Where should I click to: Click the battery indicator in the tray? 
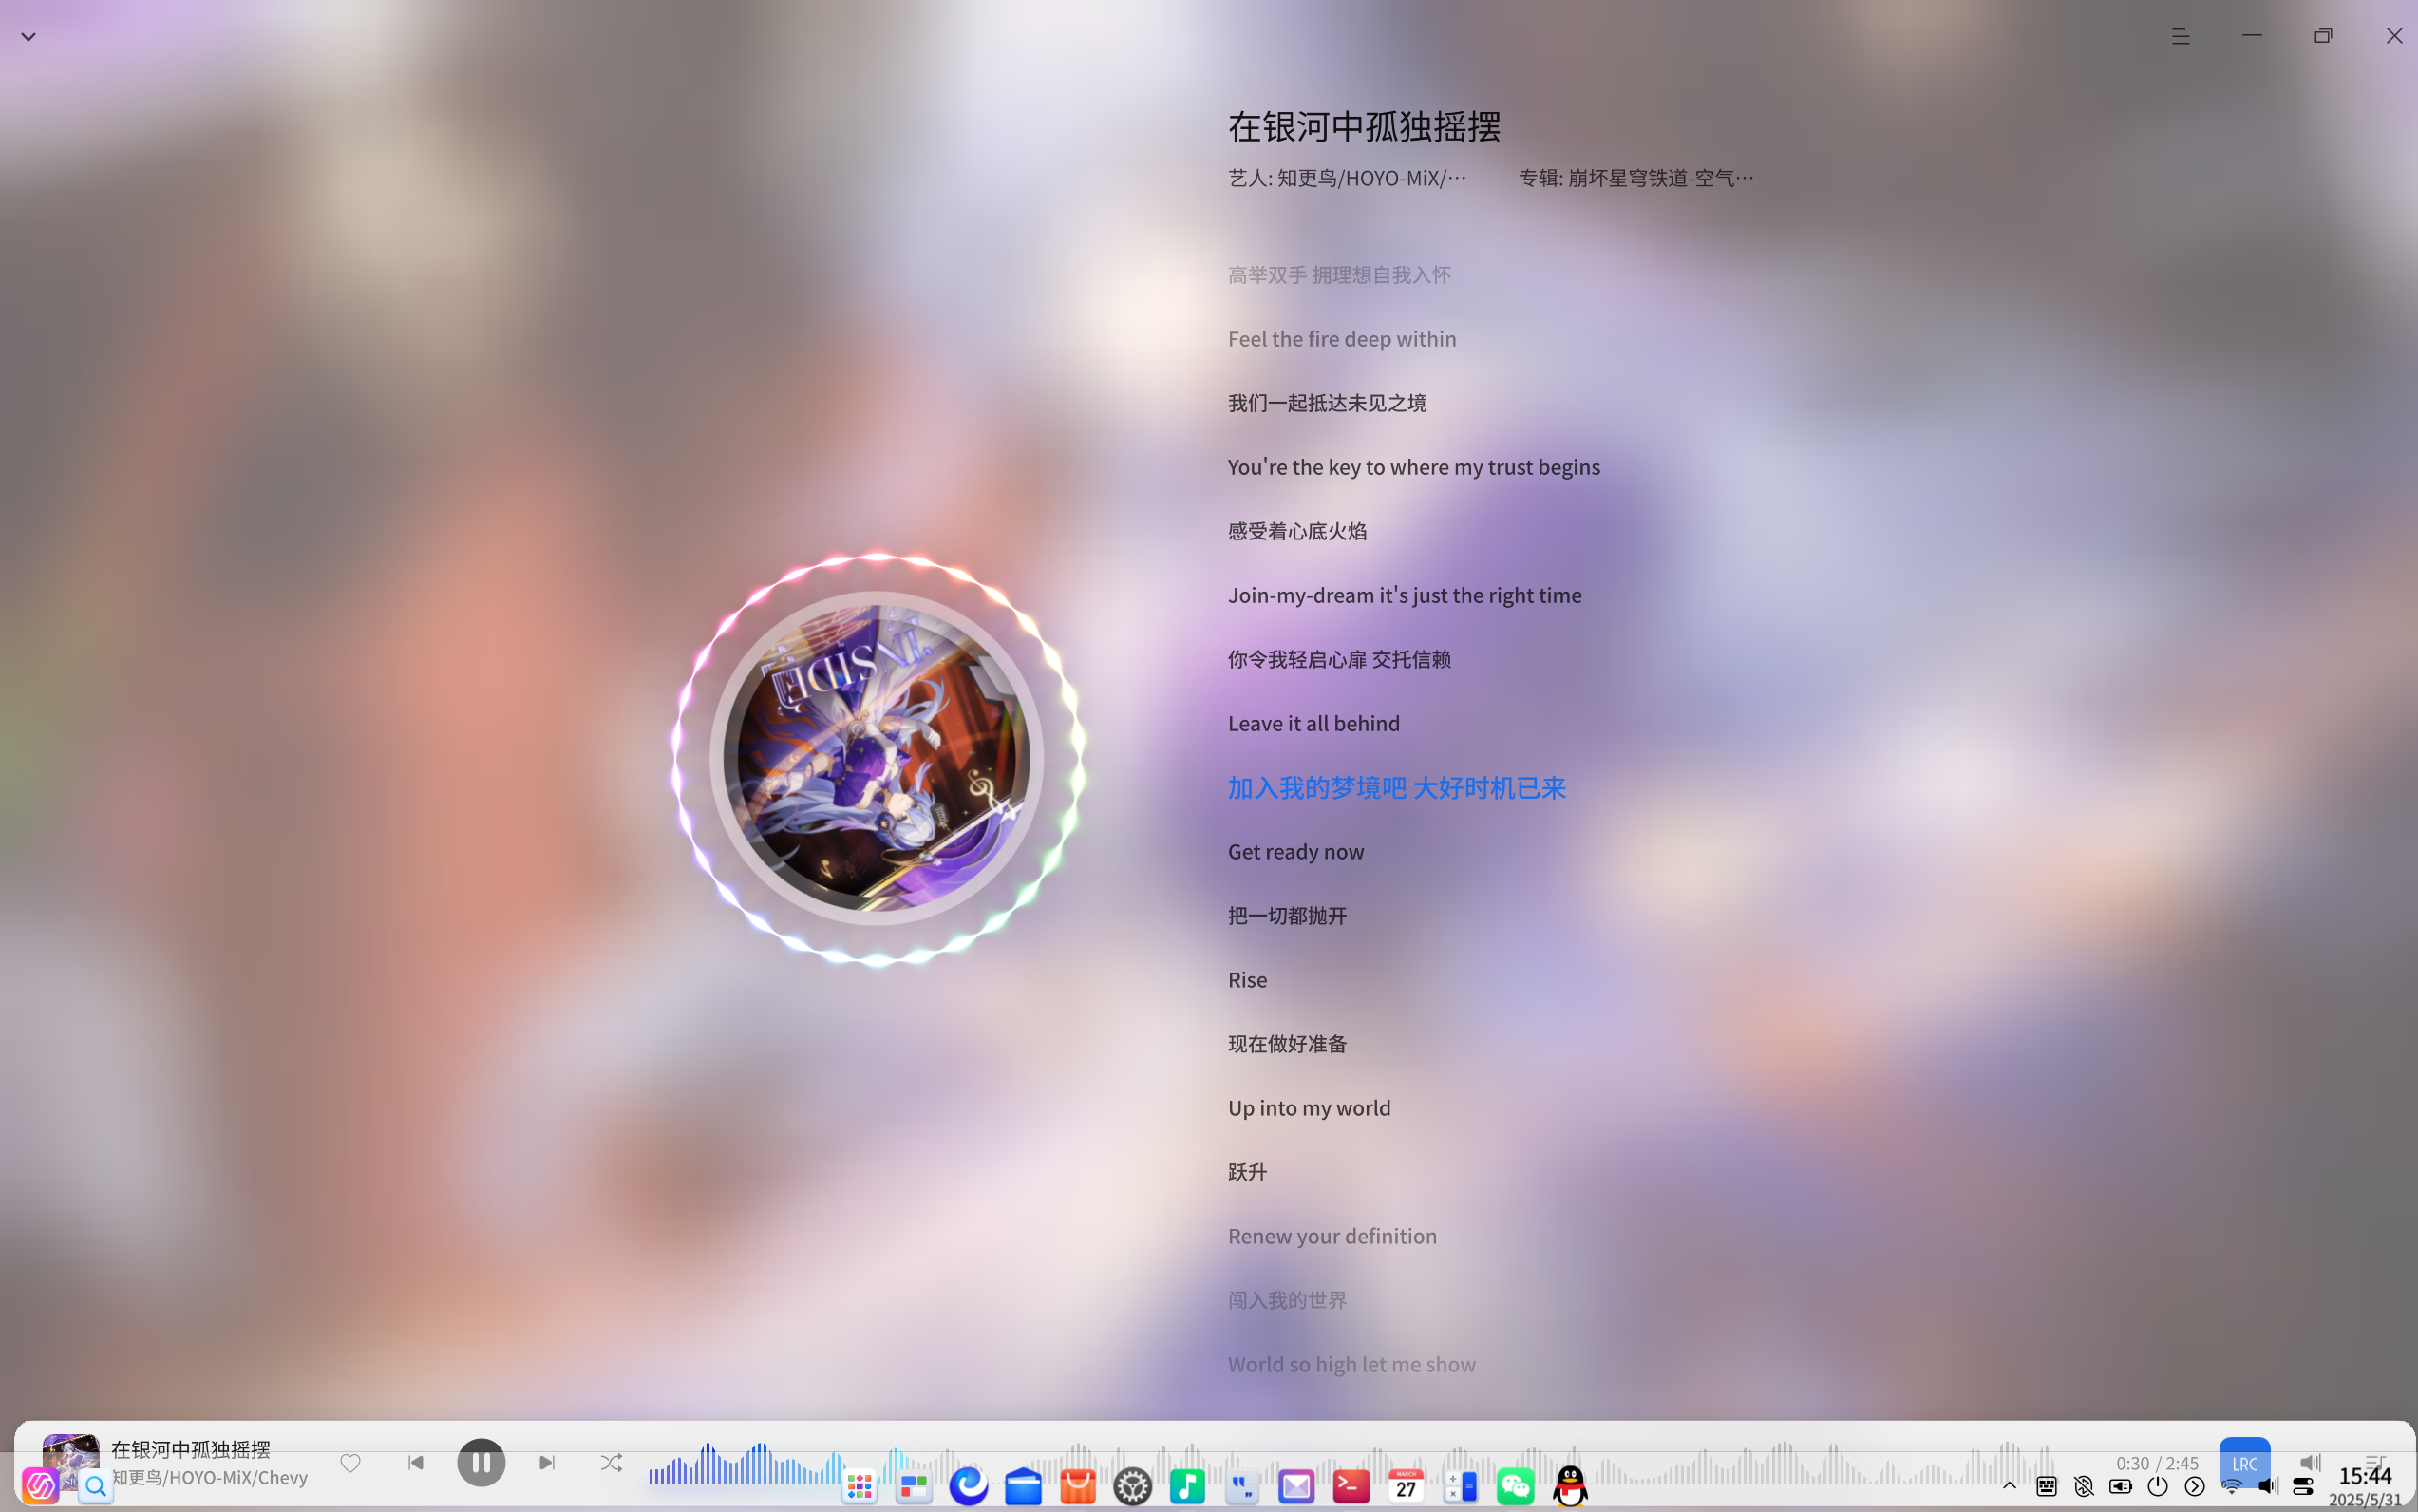coord(2120,1487)
